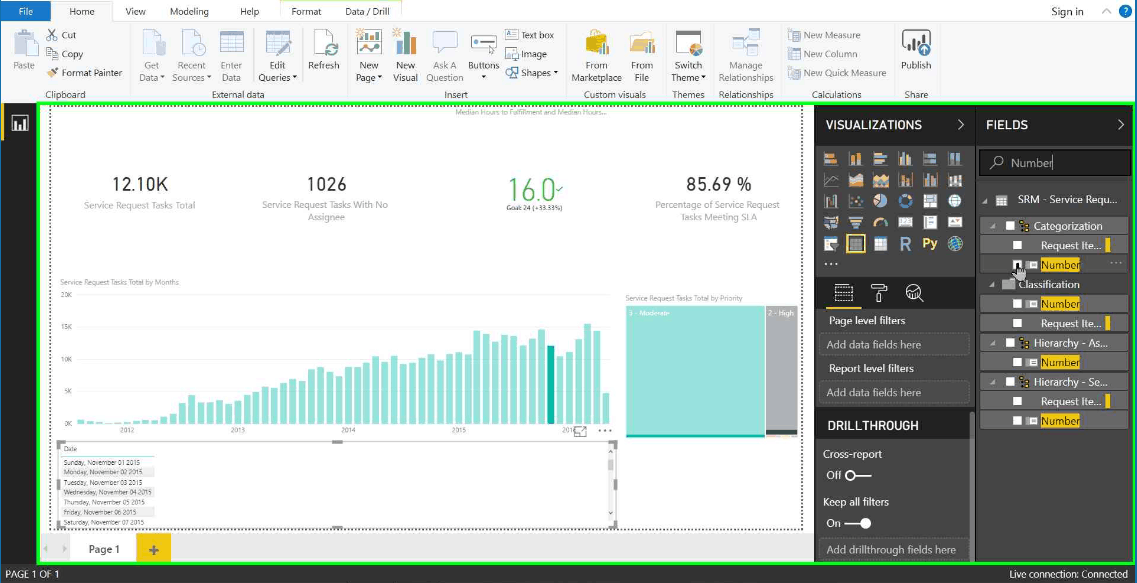This screenshot has height=583, width=1137.
Task: Collapse the Fields pane chevron
Action: (1121, 125)
